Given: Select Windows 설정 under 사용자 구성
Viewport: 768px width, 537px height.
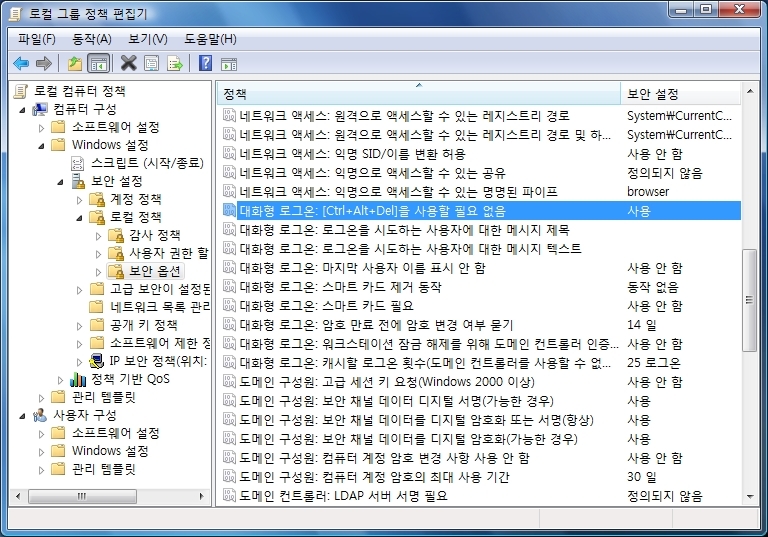Looking at the screenshot, I should (x=110, y=451).
